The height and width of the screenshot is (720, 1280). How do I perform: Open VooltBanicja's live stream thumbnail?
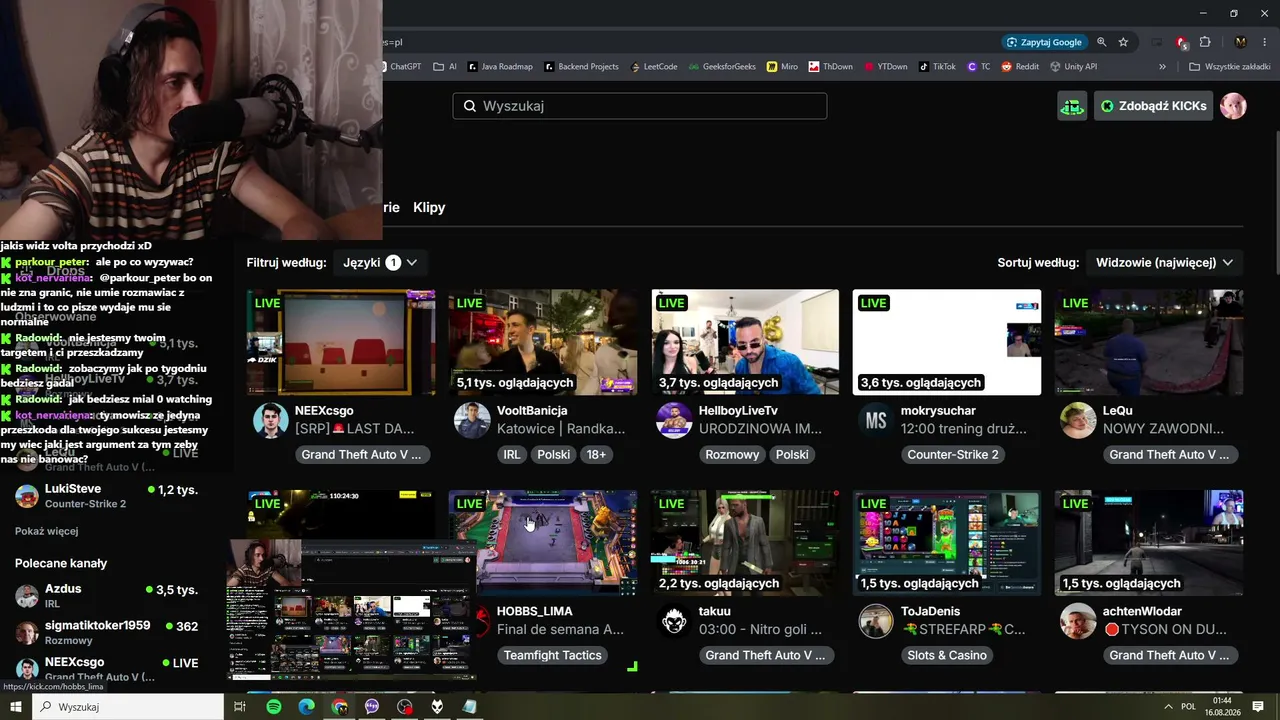(x=543, y=342)
